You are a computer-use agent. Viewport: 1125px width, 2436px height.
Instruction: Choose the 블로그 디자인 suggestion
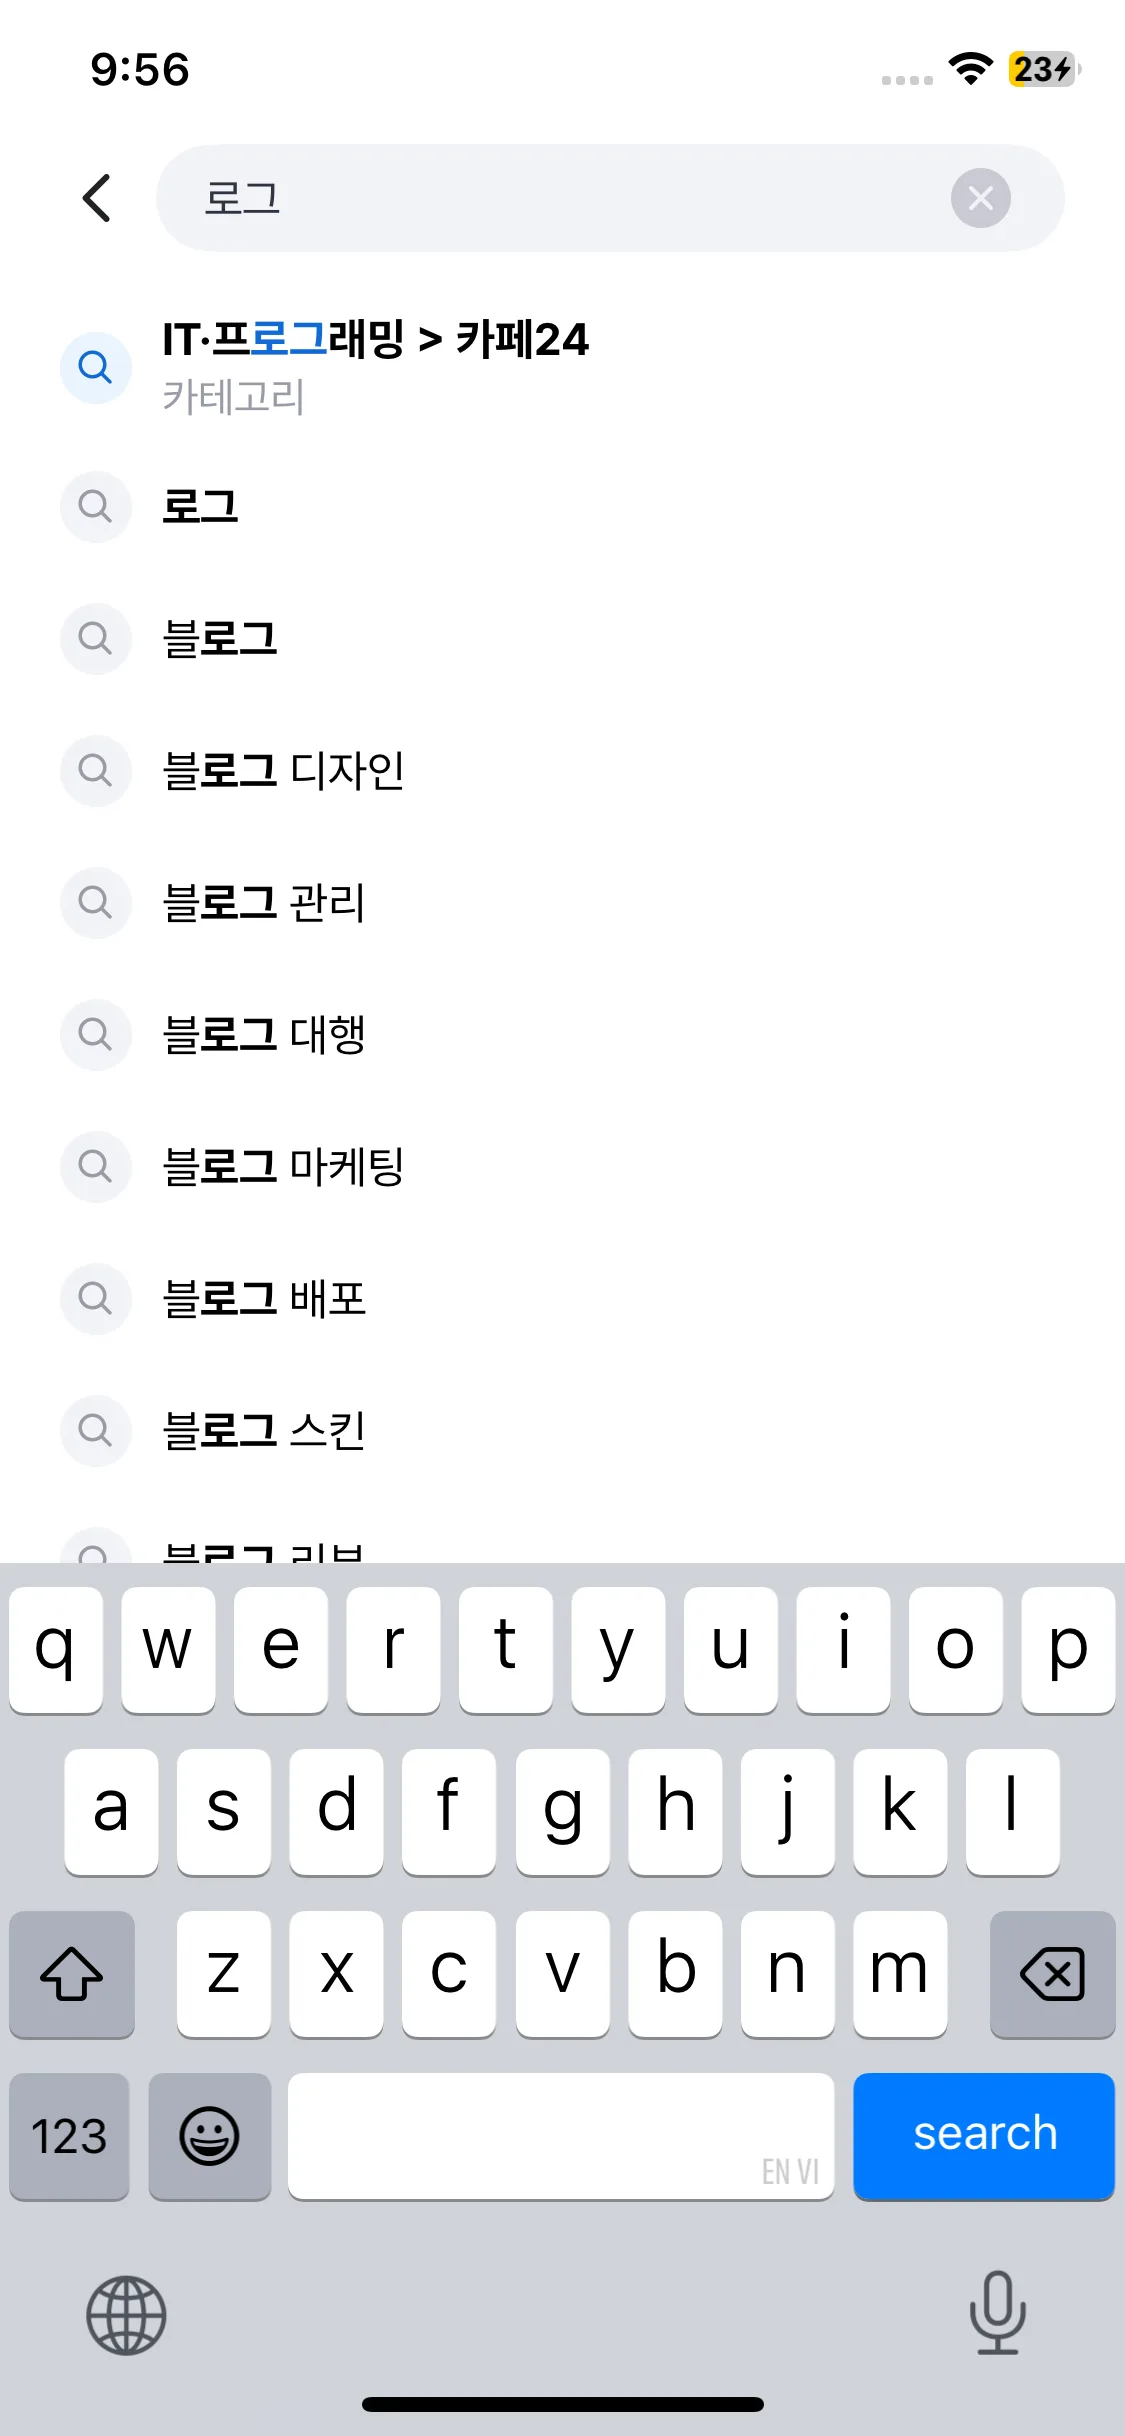[x=283, y=771]
